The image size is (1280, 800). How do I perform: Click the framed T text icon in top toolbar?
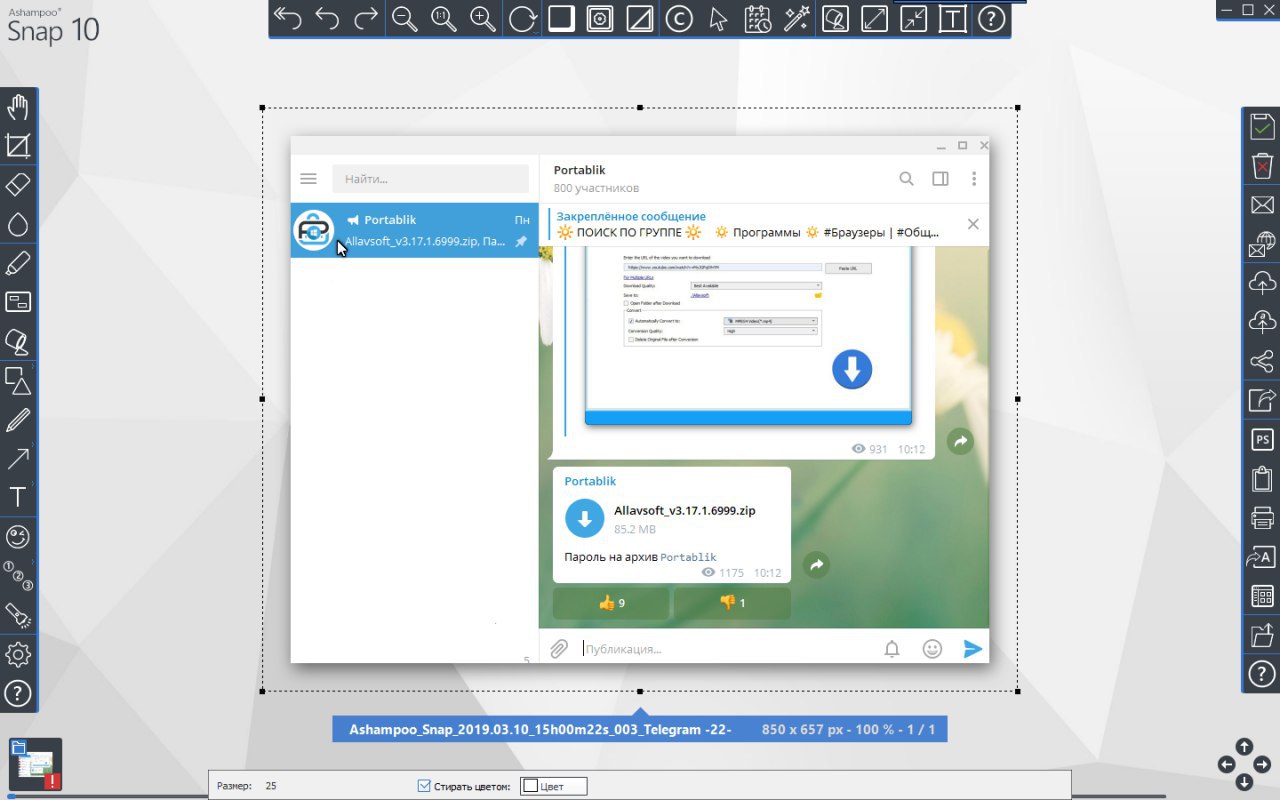[952, 19]
